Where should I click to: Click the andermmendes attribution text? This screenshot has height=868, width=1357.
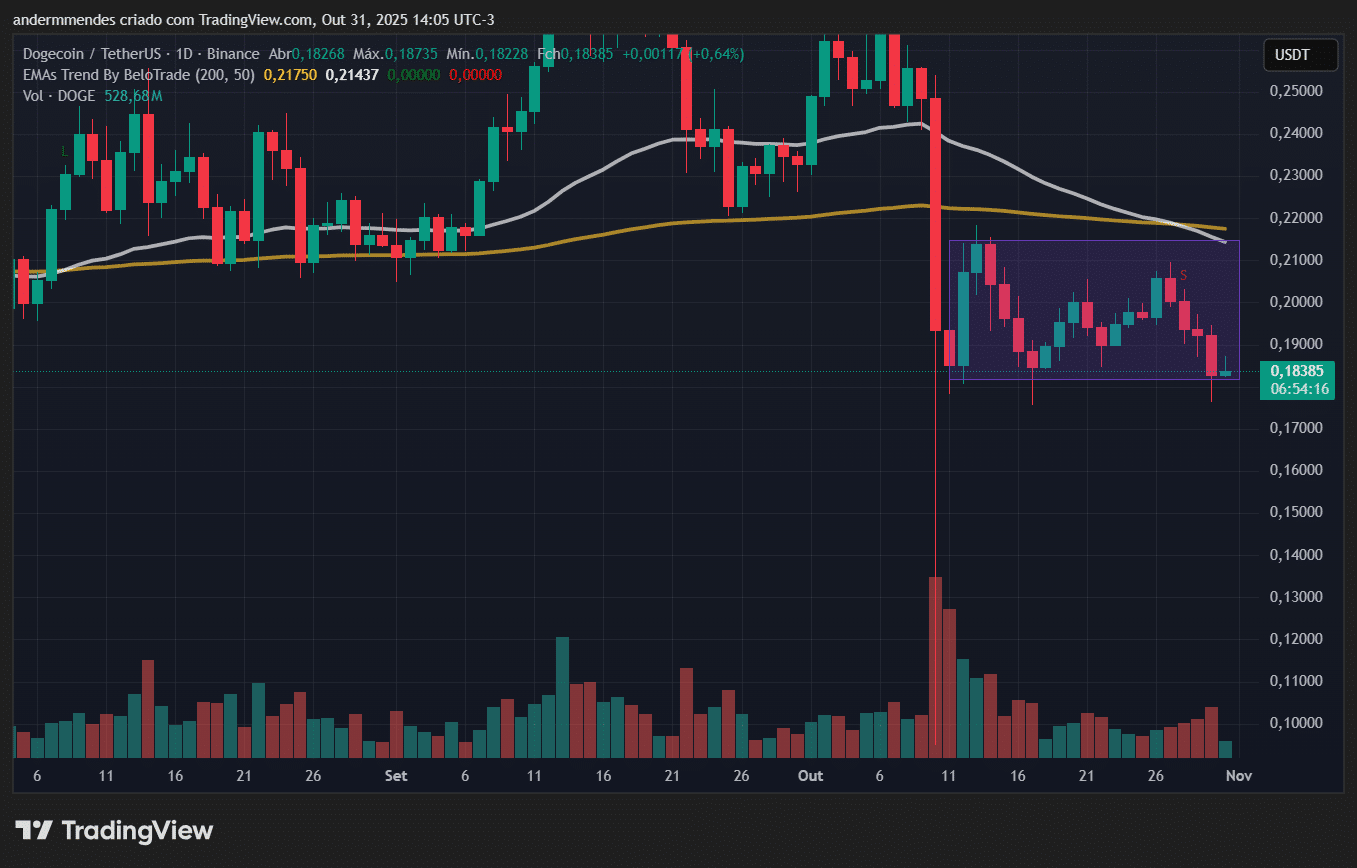point(63,19)
